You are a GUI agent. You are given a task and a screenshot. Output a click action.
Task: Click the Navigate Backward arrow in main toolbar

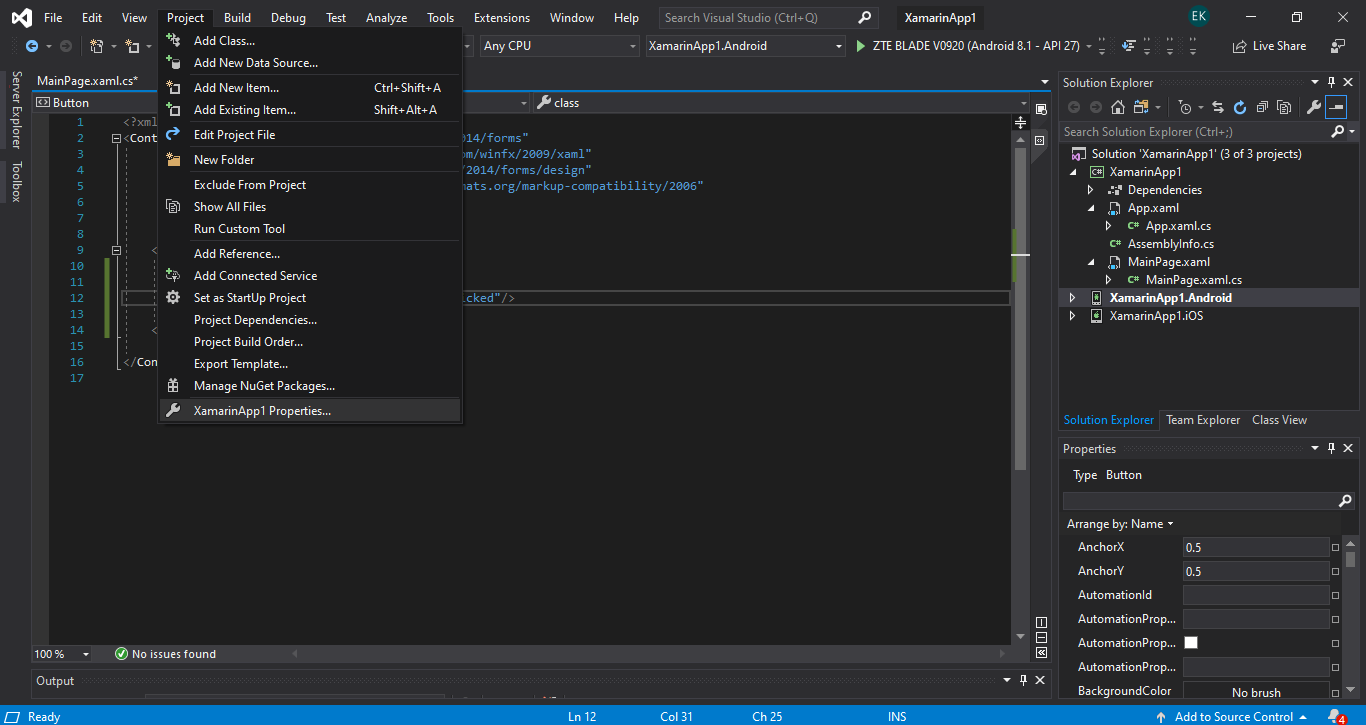click(32, 46)
